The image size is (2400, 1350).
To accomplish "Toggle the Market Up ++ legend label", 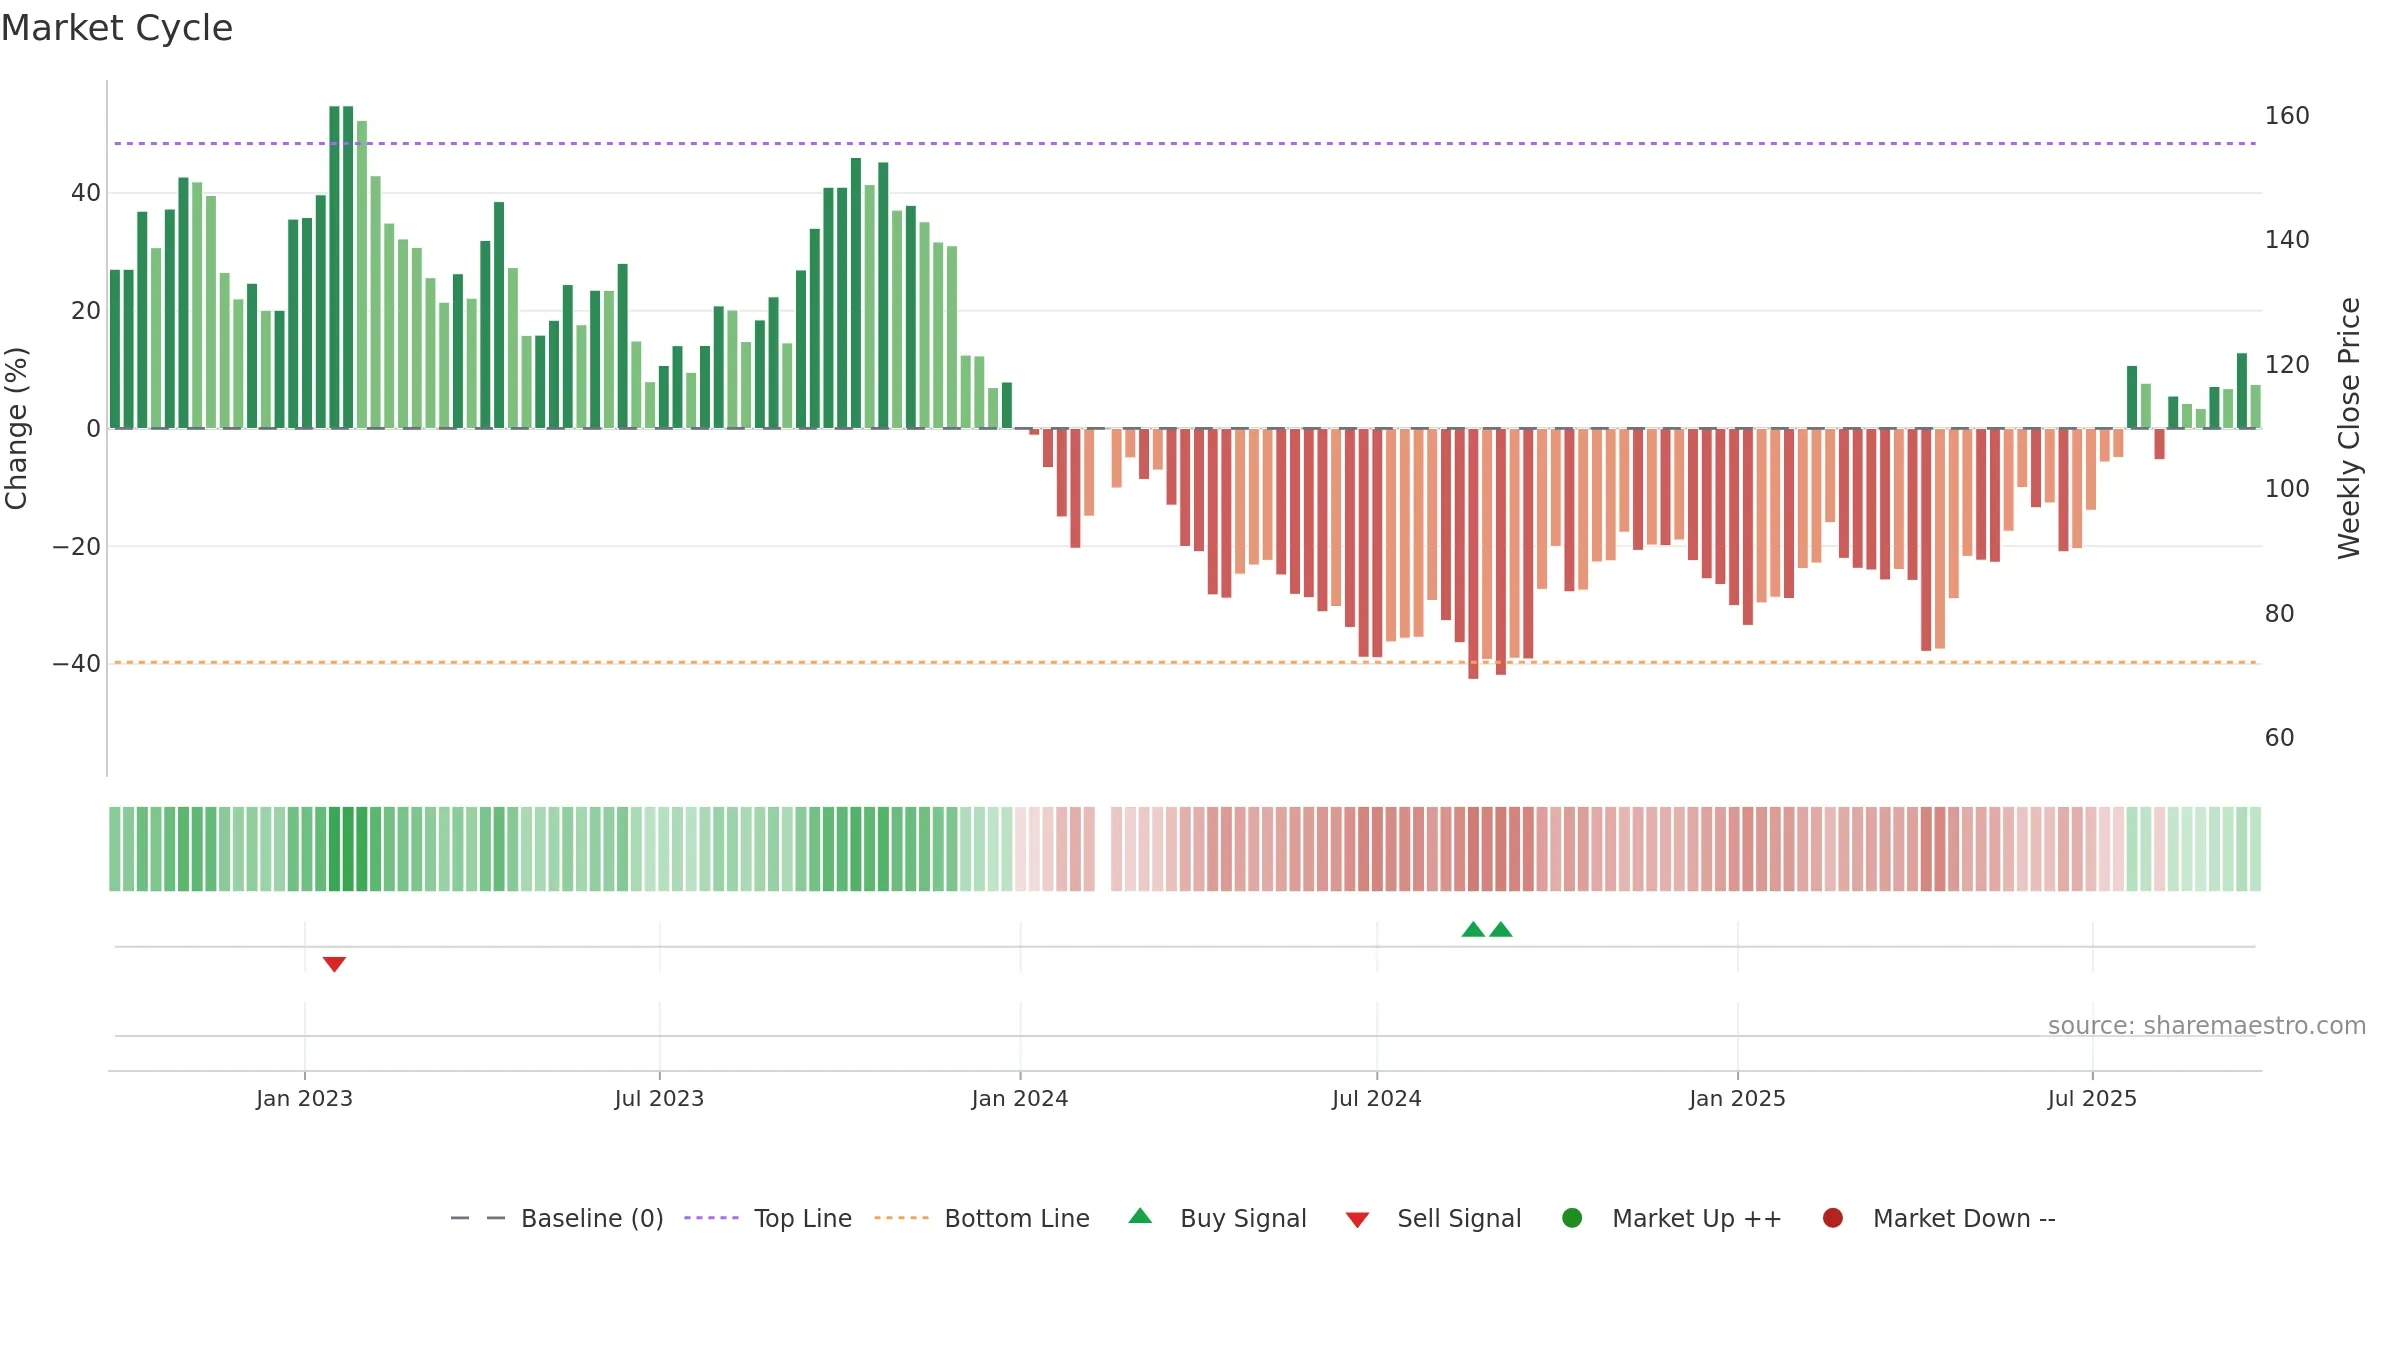I will tap(1697, 1218).
